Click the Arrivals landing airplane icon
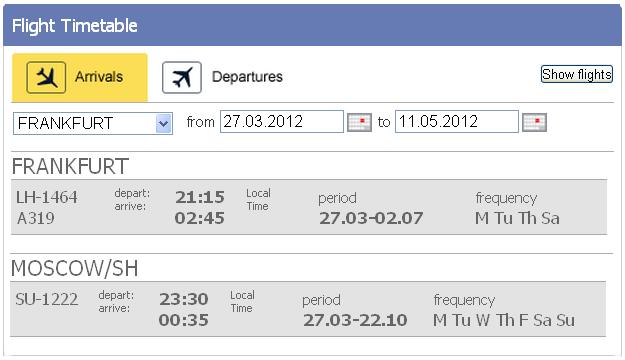Screen dimensions: 625x360 [46, 77]
